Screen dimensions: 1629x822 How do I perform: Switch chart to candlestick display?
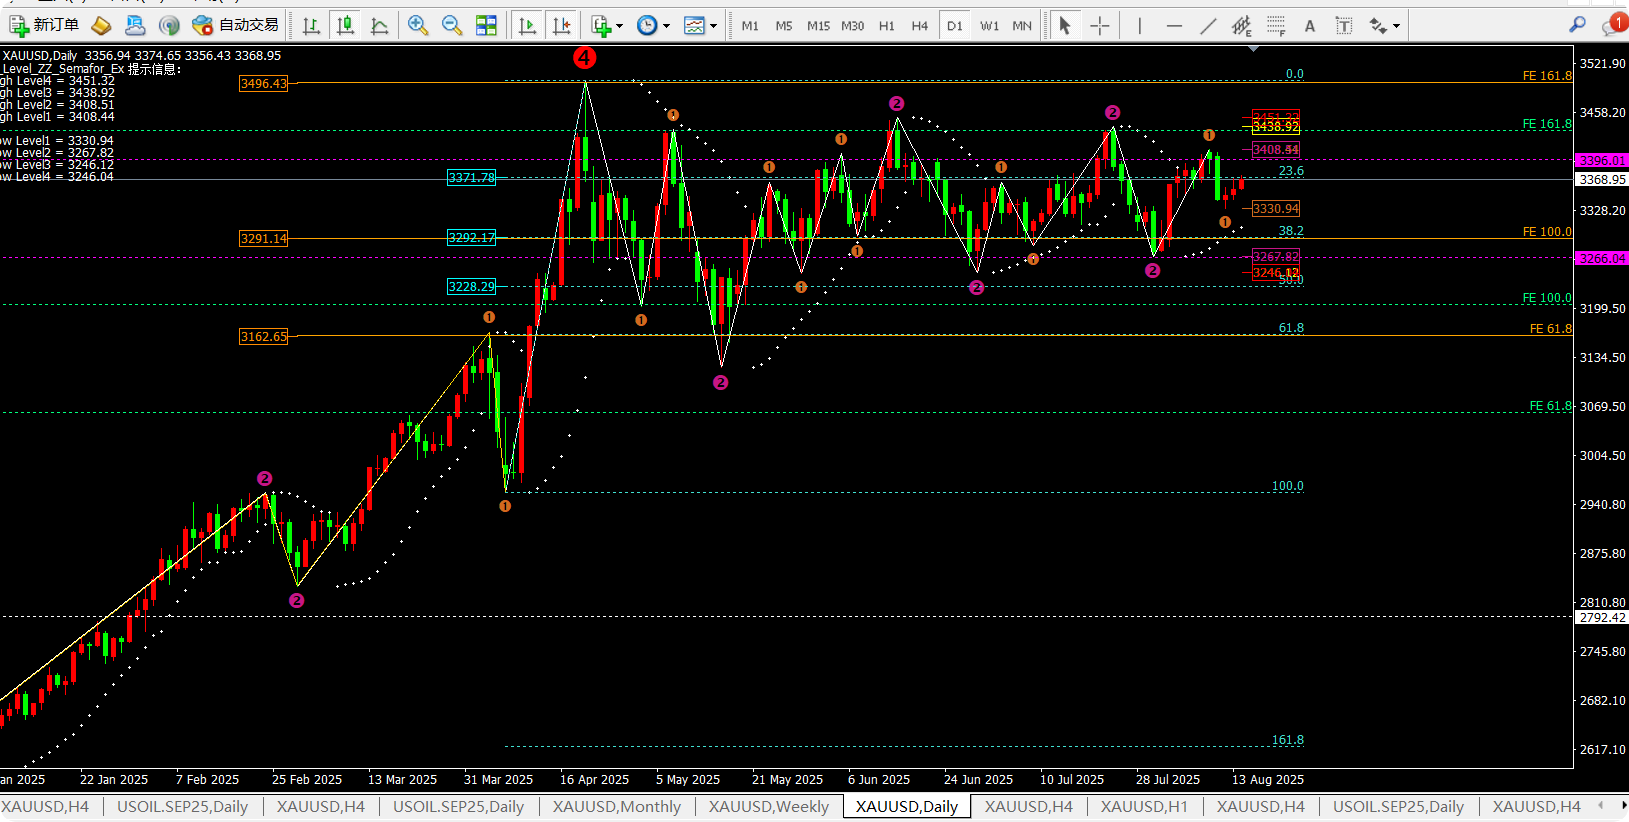(345, 25)
